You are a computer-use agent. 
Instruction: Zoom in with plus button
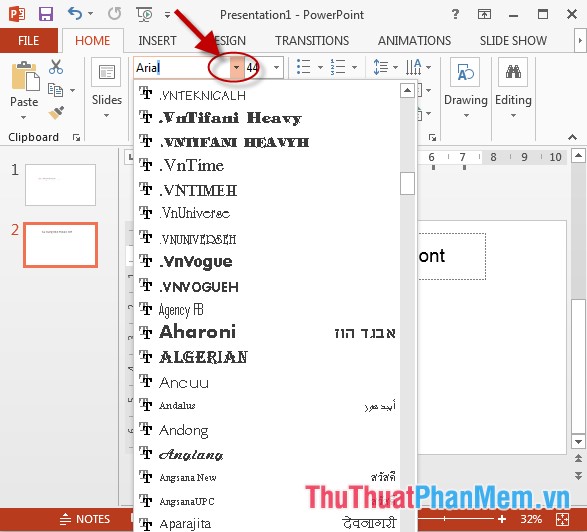point(502,519)
